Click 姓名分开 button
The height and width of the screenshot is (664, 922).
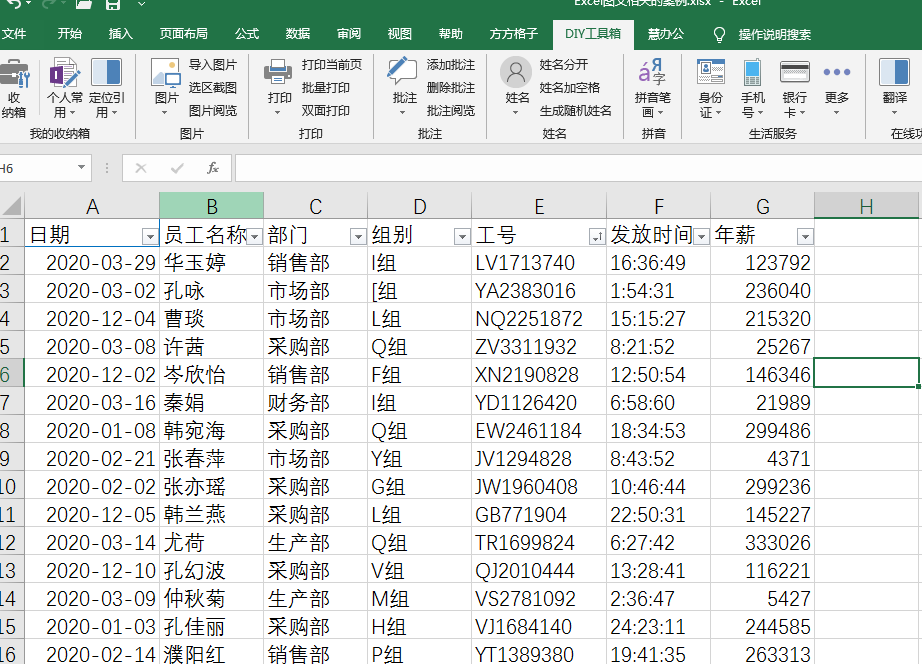pyautogui.click(x=563, y=65)
